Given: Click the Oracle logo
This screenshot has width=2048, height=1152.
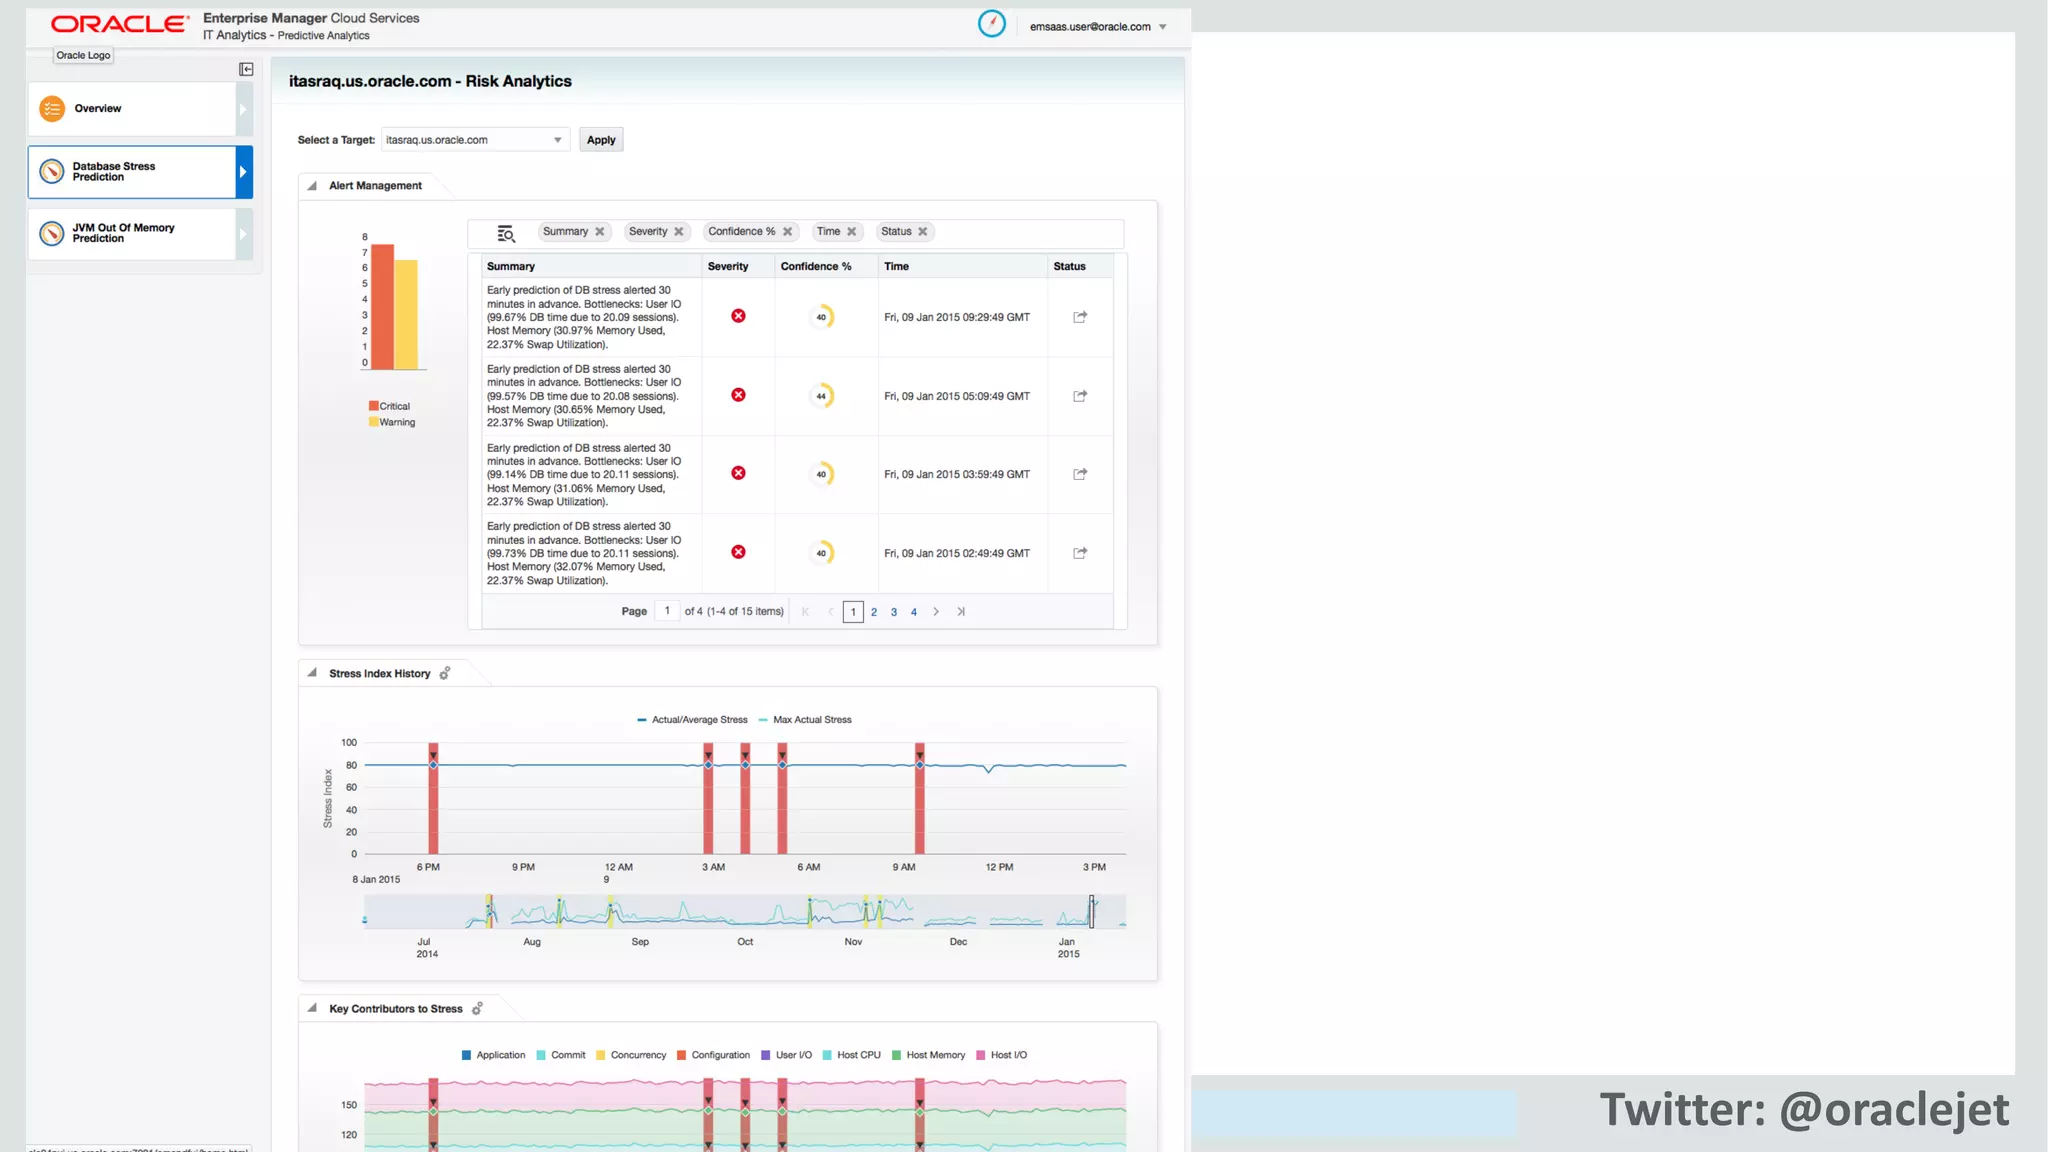Looking at the screenshot, I should tap(120, 24).
